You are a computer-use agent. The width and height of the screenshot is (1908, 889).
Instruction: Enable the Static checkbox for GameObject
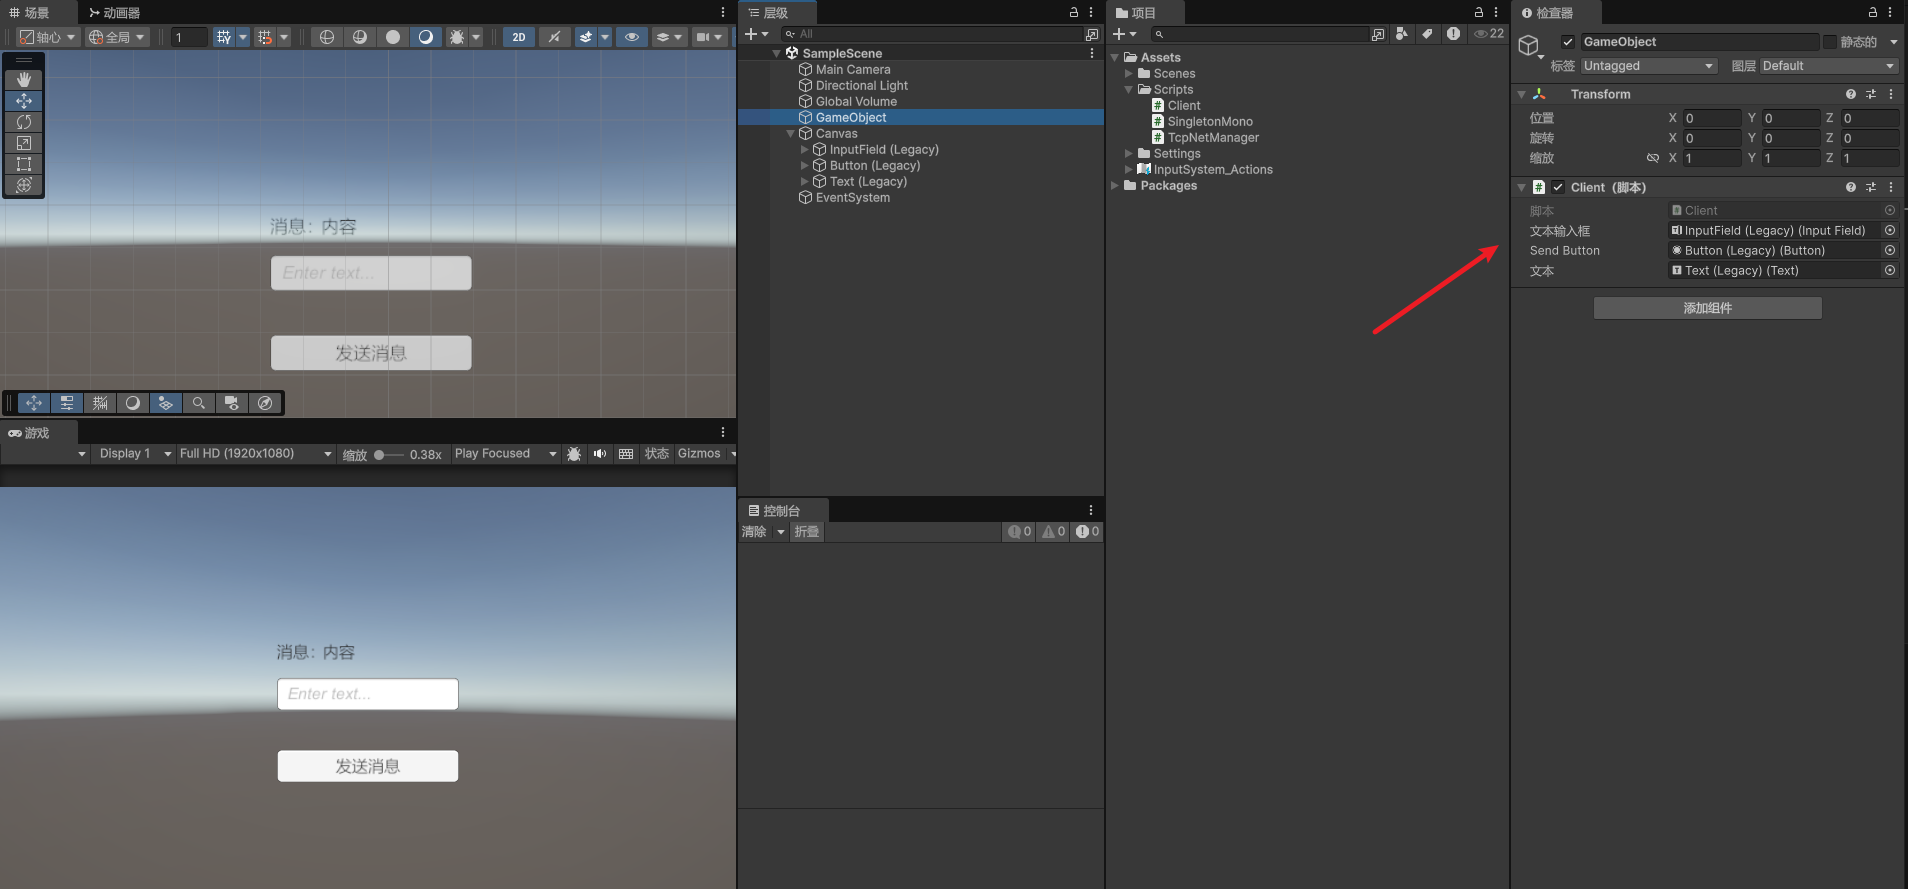(x=1829, y=42)
